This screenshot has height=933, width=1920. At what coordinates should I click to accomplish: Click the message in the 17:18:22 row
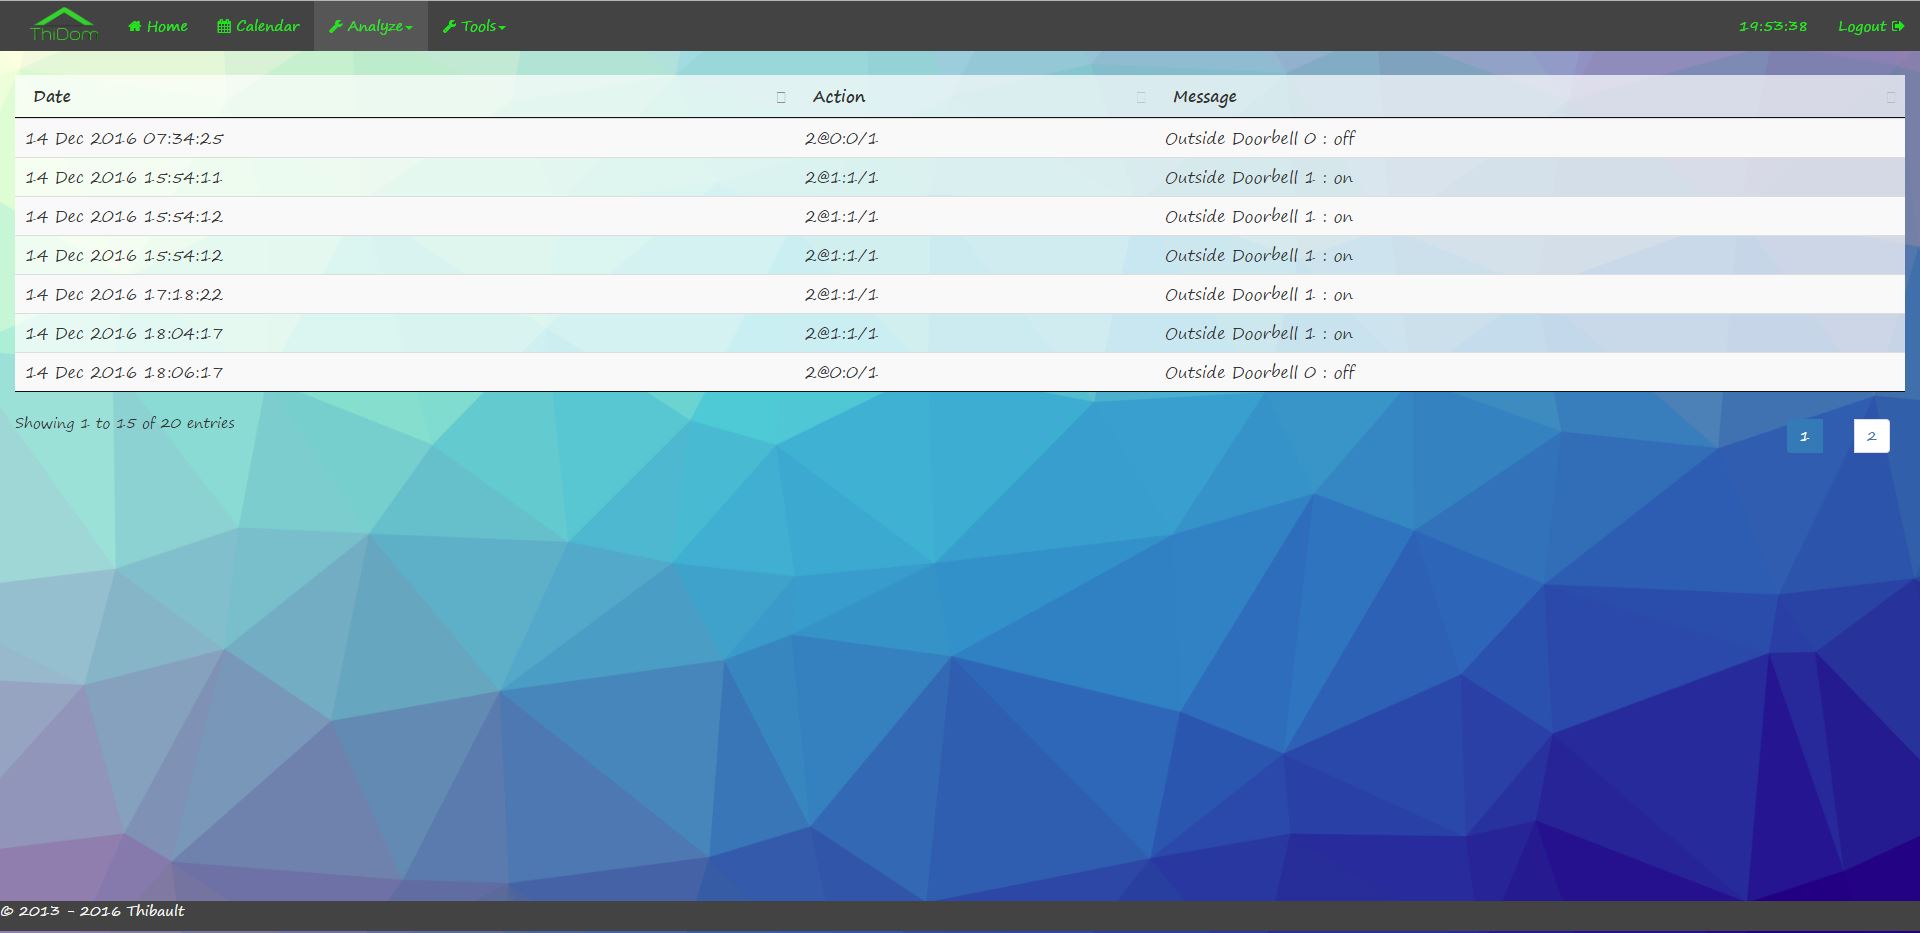(x=1259, y=295)
